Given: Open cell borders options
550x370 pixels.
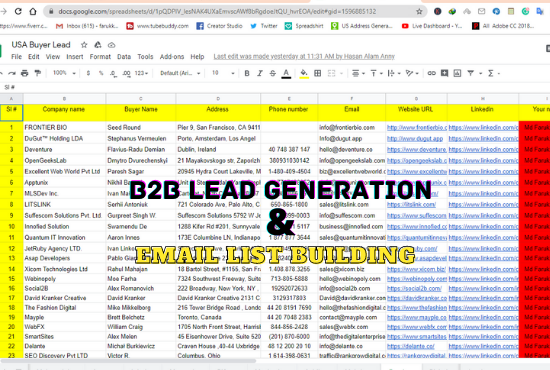Looking at the screenshot, I should coord(317,73).
